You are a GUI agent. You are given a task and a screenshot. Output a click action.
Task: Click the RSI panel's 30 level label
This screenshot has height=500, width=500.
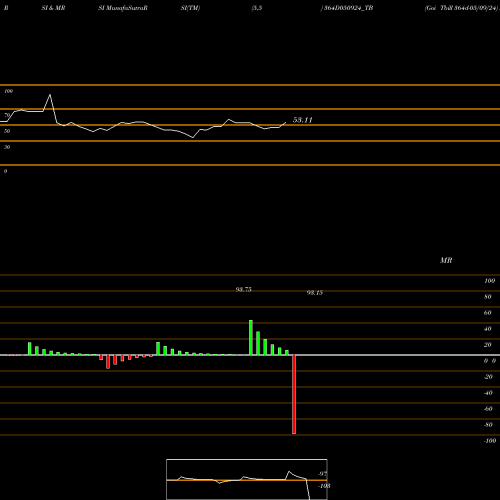[x=7, y=147]
